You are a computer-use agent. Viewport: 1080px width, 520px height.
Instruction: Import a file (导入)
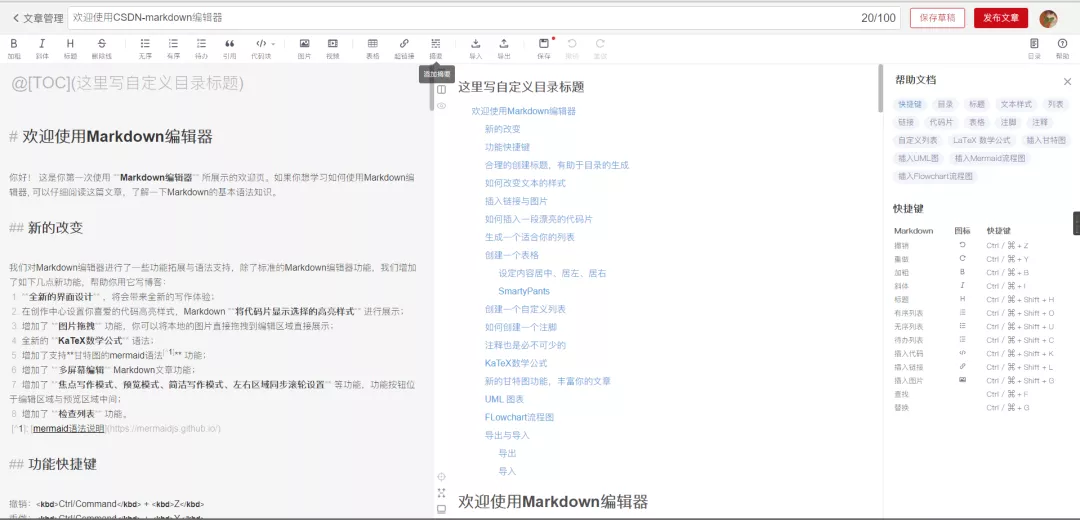tap(475, 48)
